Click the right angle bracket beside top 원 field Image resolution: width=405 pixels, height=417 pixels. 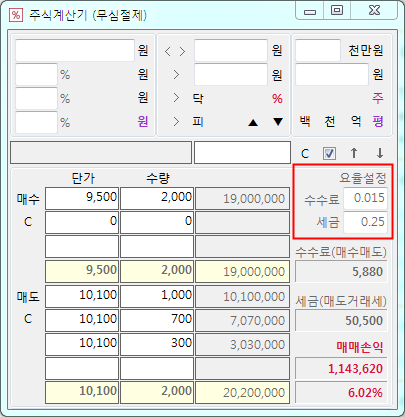coord(182,52)
